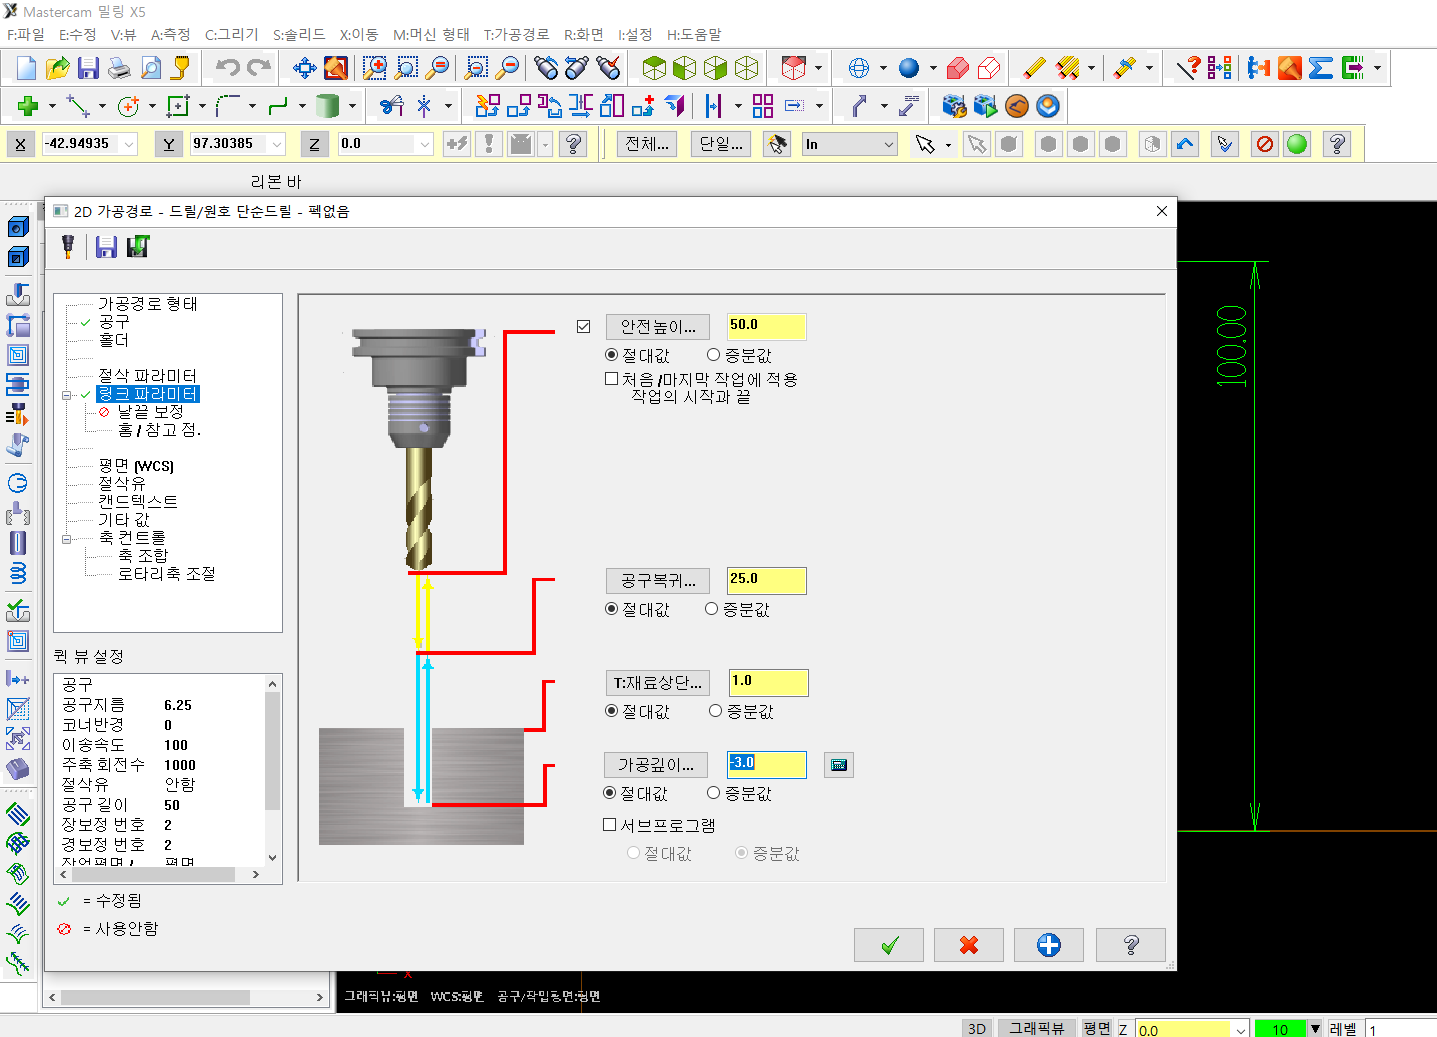Click the green plus create point icon
Screen dimensions: 1437x1037
28,106
